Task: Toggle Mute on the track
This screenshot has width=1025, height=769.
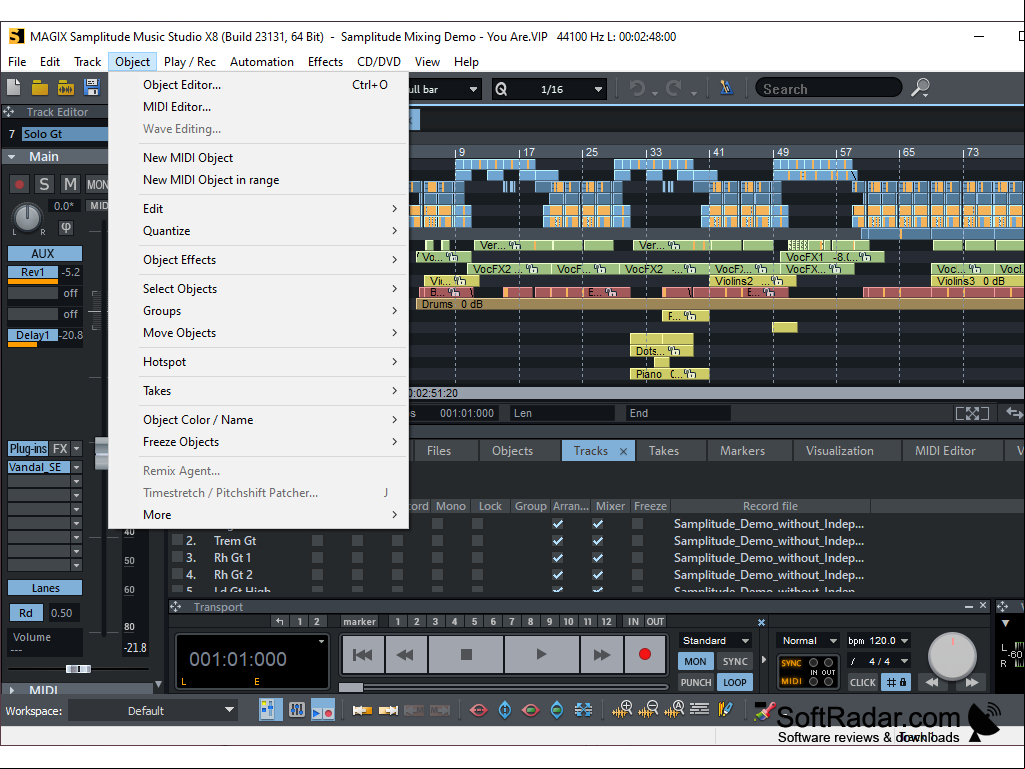Action: 70,184
